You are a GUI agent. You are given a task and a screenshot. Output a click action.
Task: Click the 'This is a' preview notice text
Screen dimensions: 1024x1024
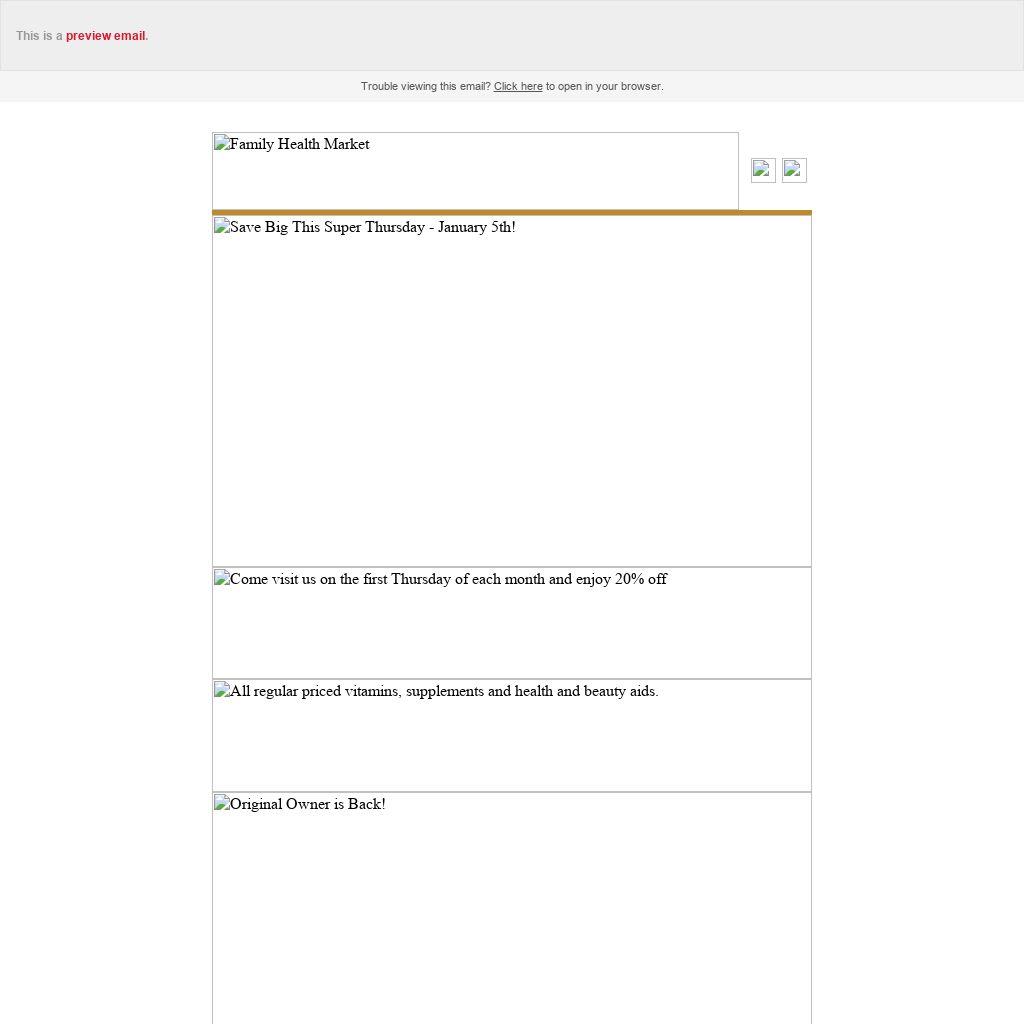pyautogui.click(x=39, y=36)
